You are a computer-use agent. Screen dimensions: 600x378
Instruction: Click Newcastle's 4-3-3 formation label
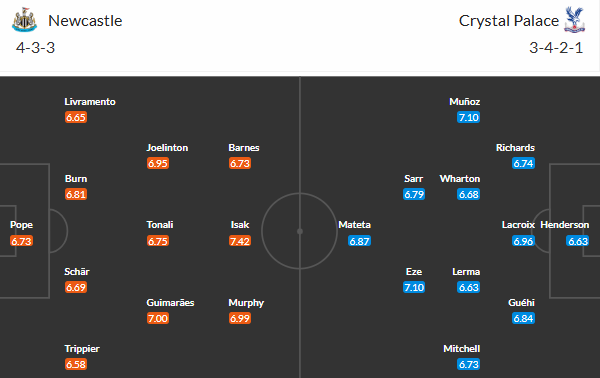coord(35,48)
